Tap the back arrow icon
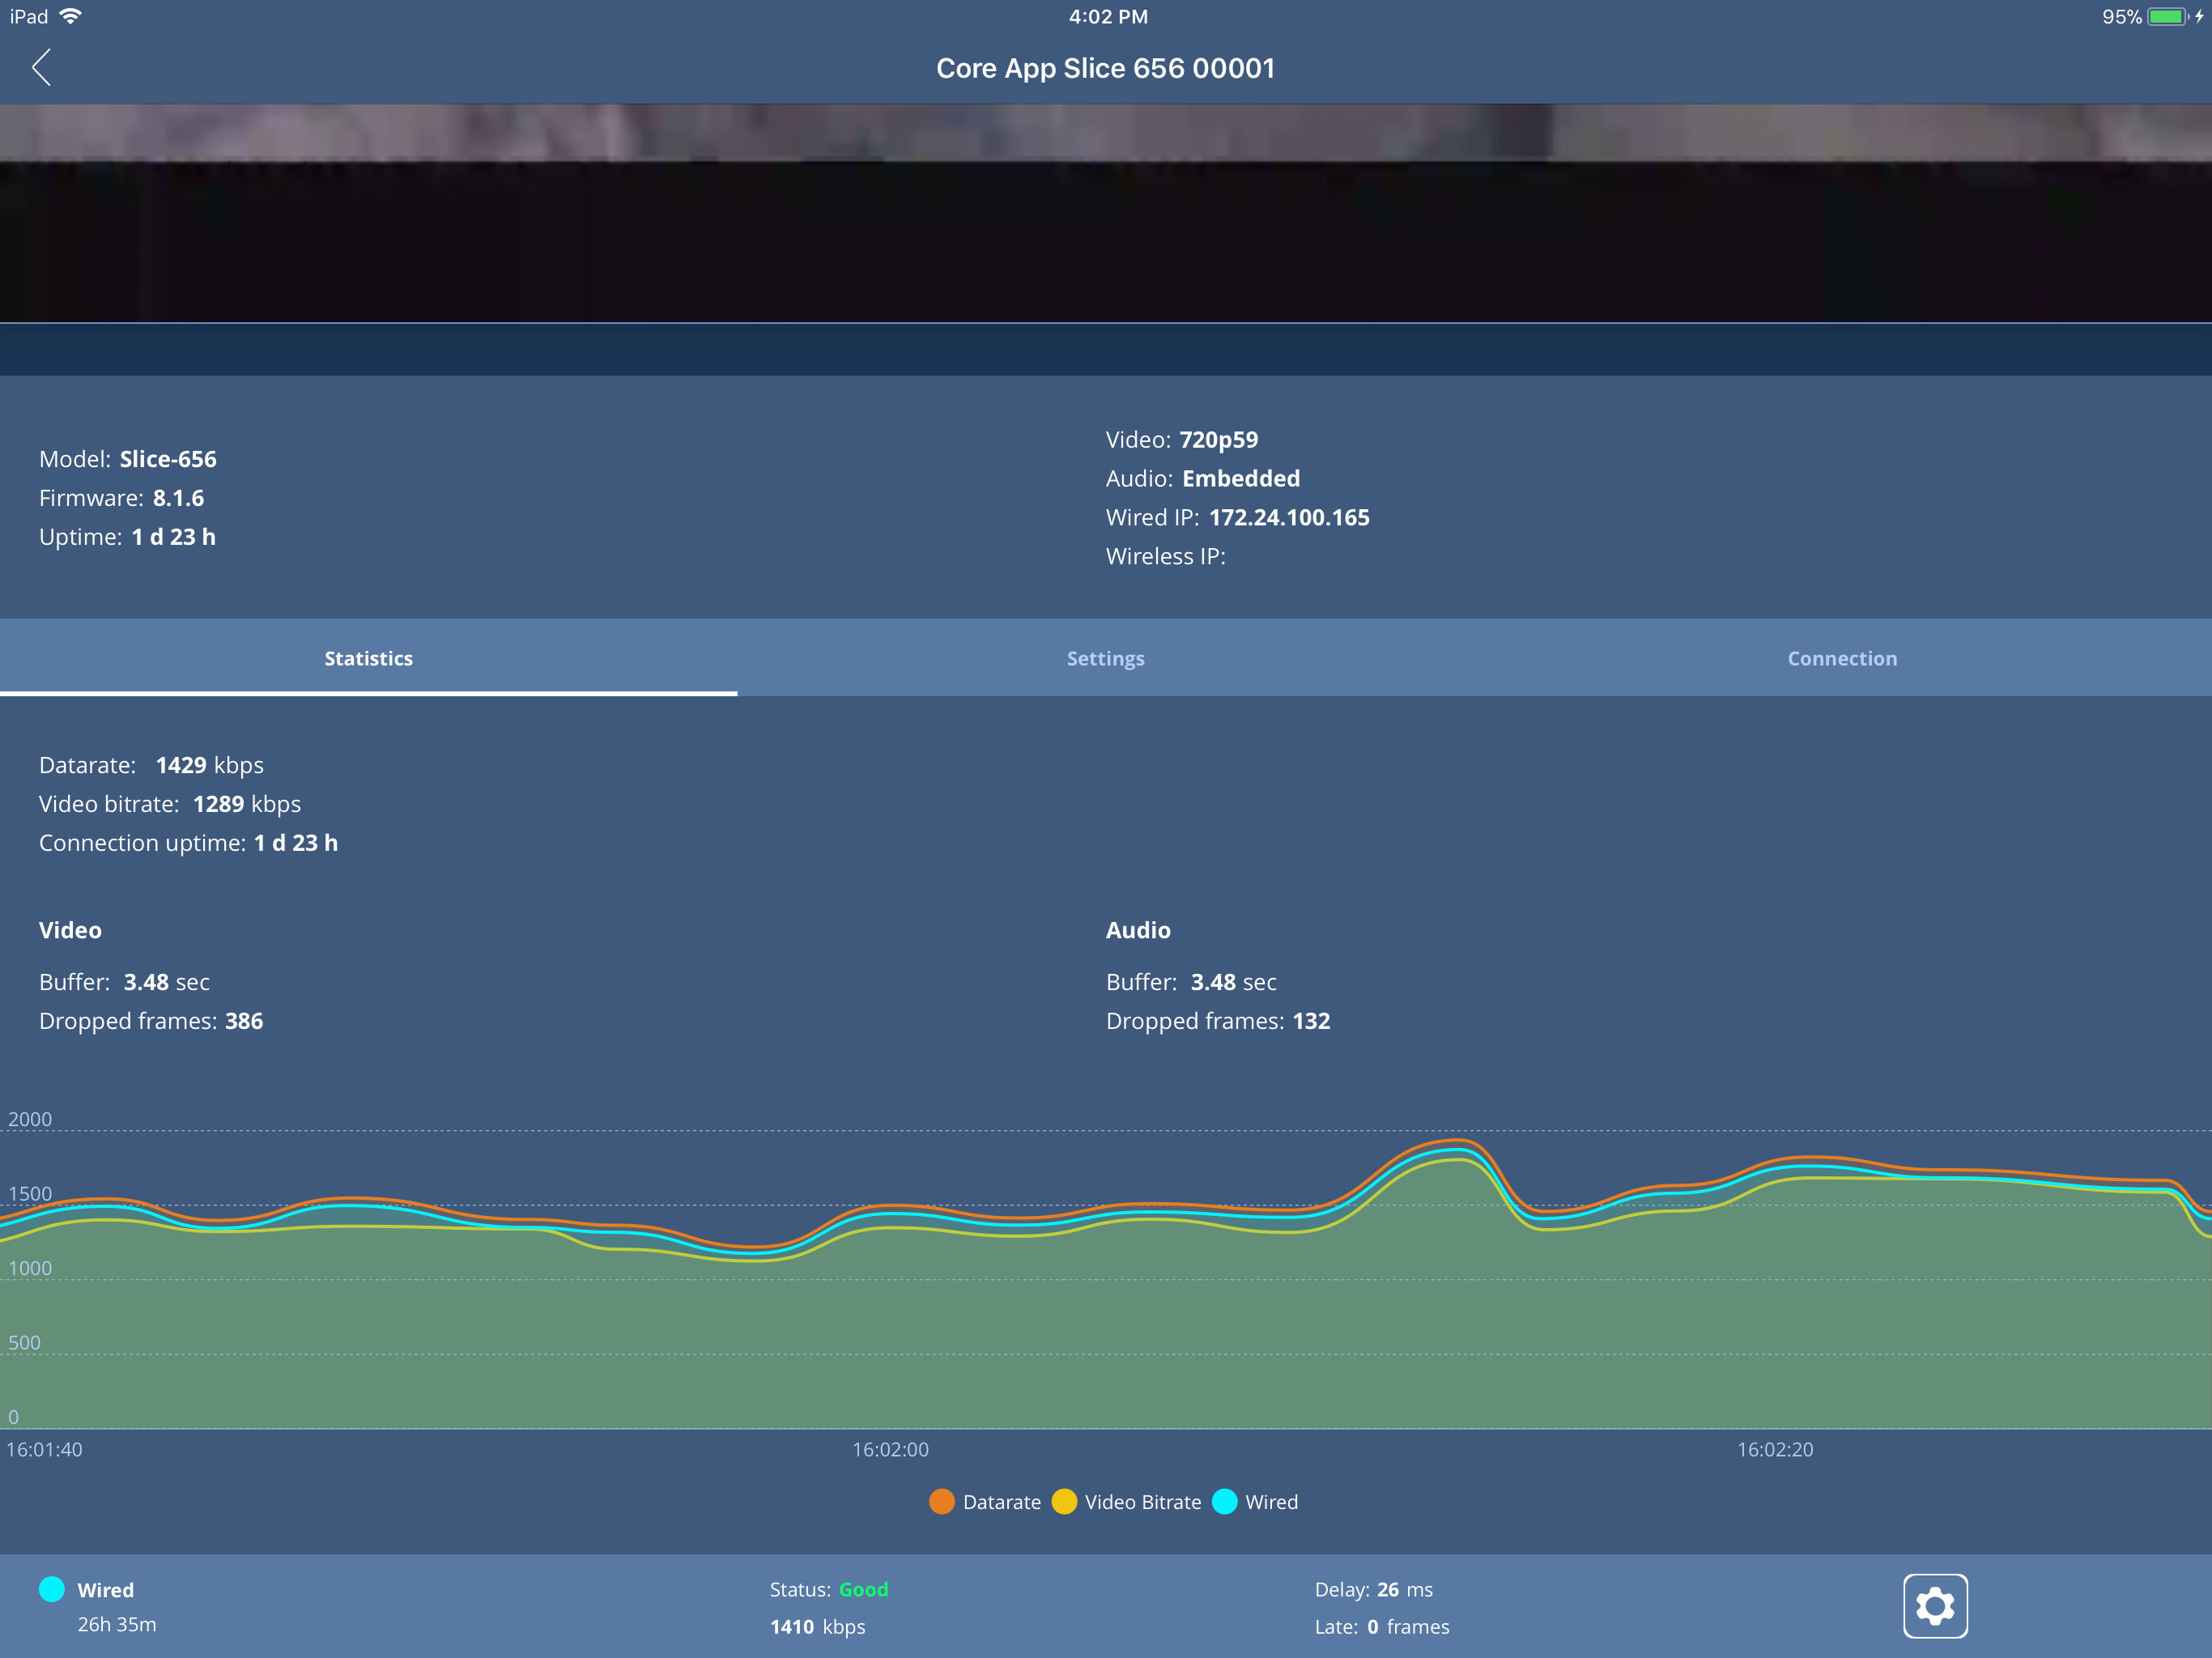 tap(41, 68)
